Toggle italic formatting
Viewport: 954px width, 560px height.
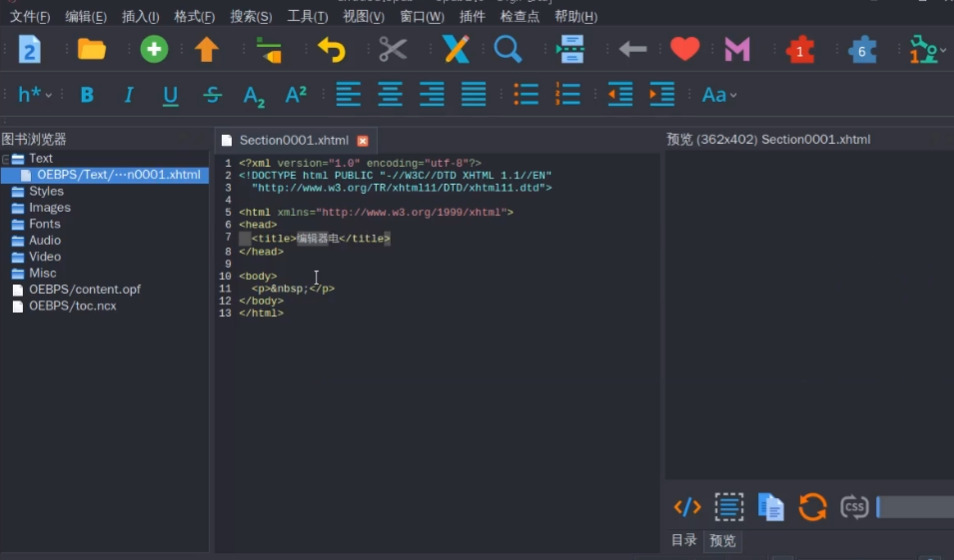pyautogui.click(x=128, y=95)
